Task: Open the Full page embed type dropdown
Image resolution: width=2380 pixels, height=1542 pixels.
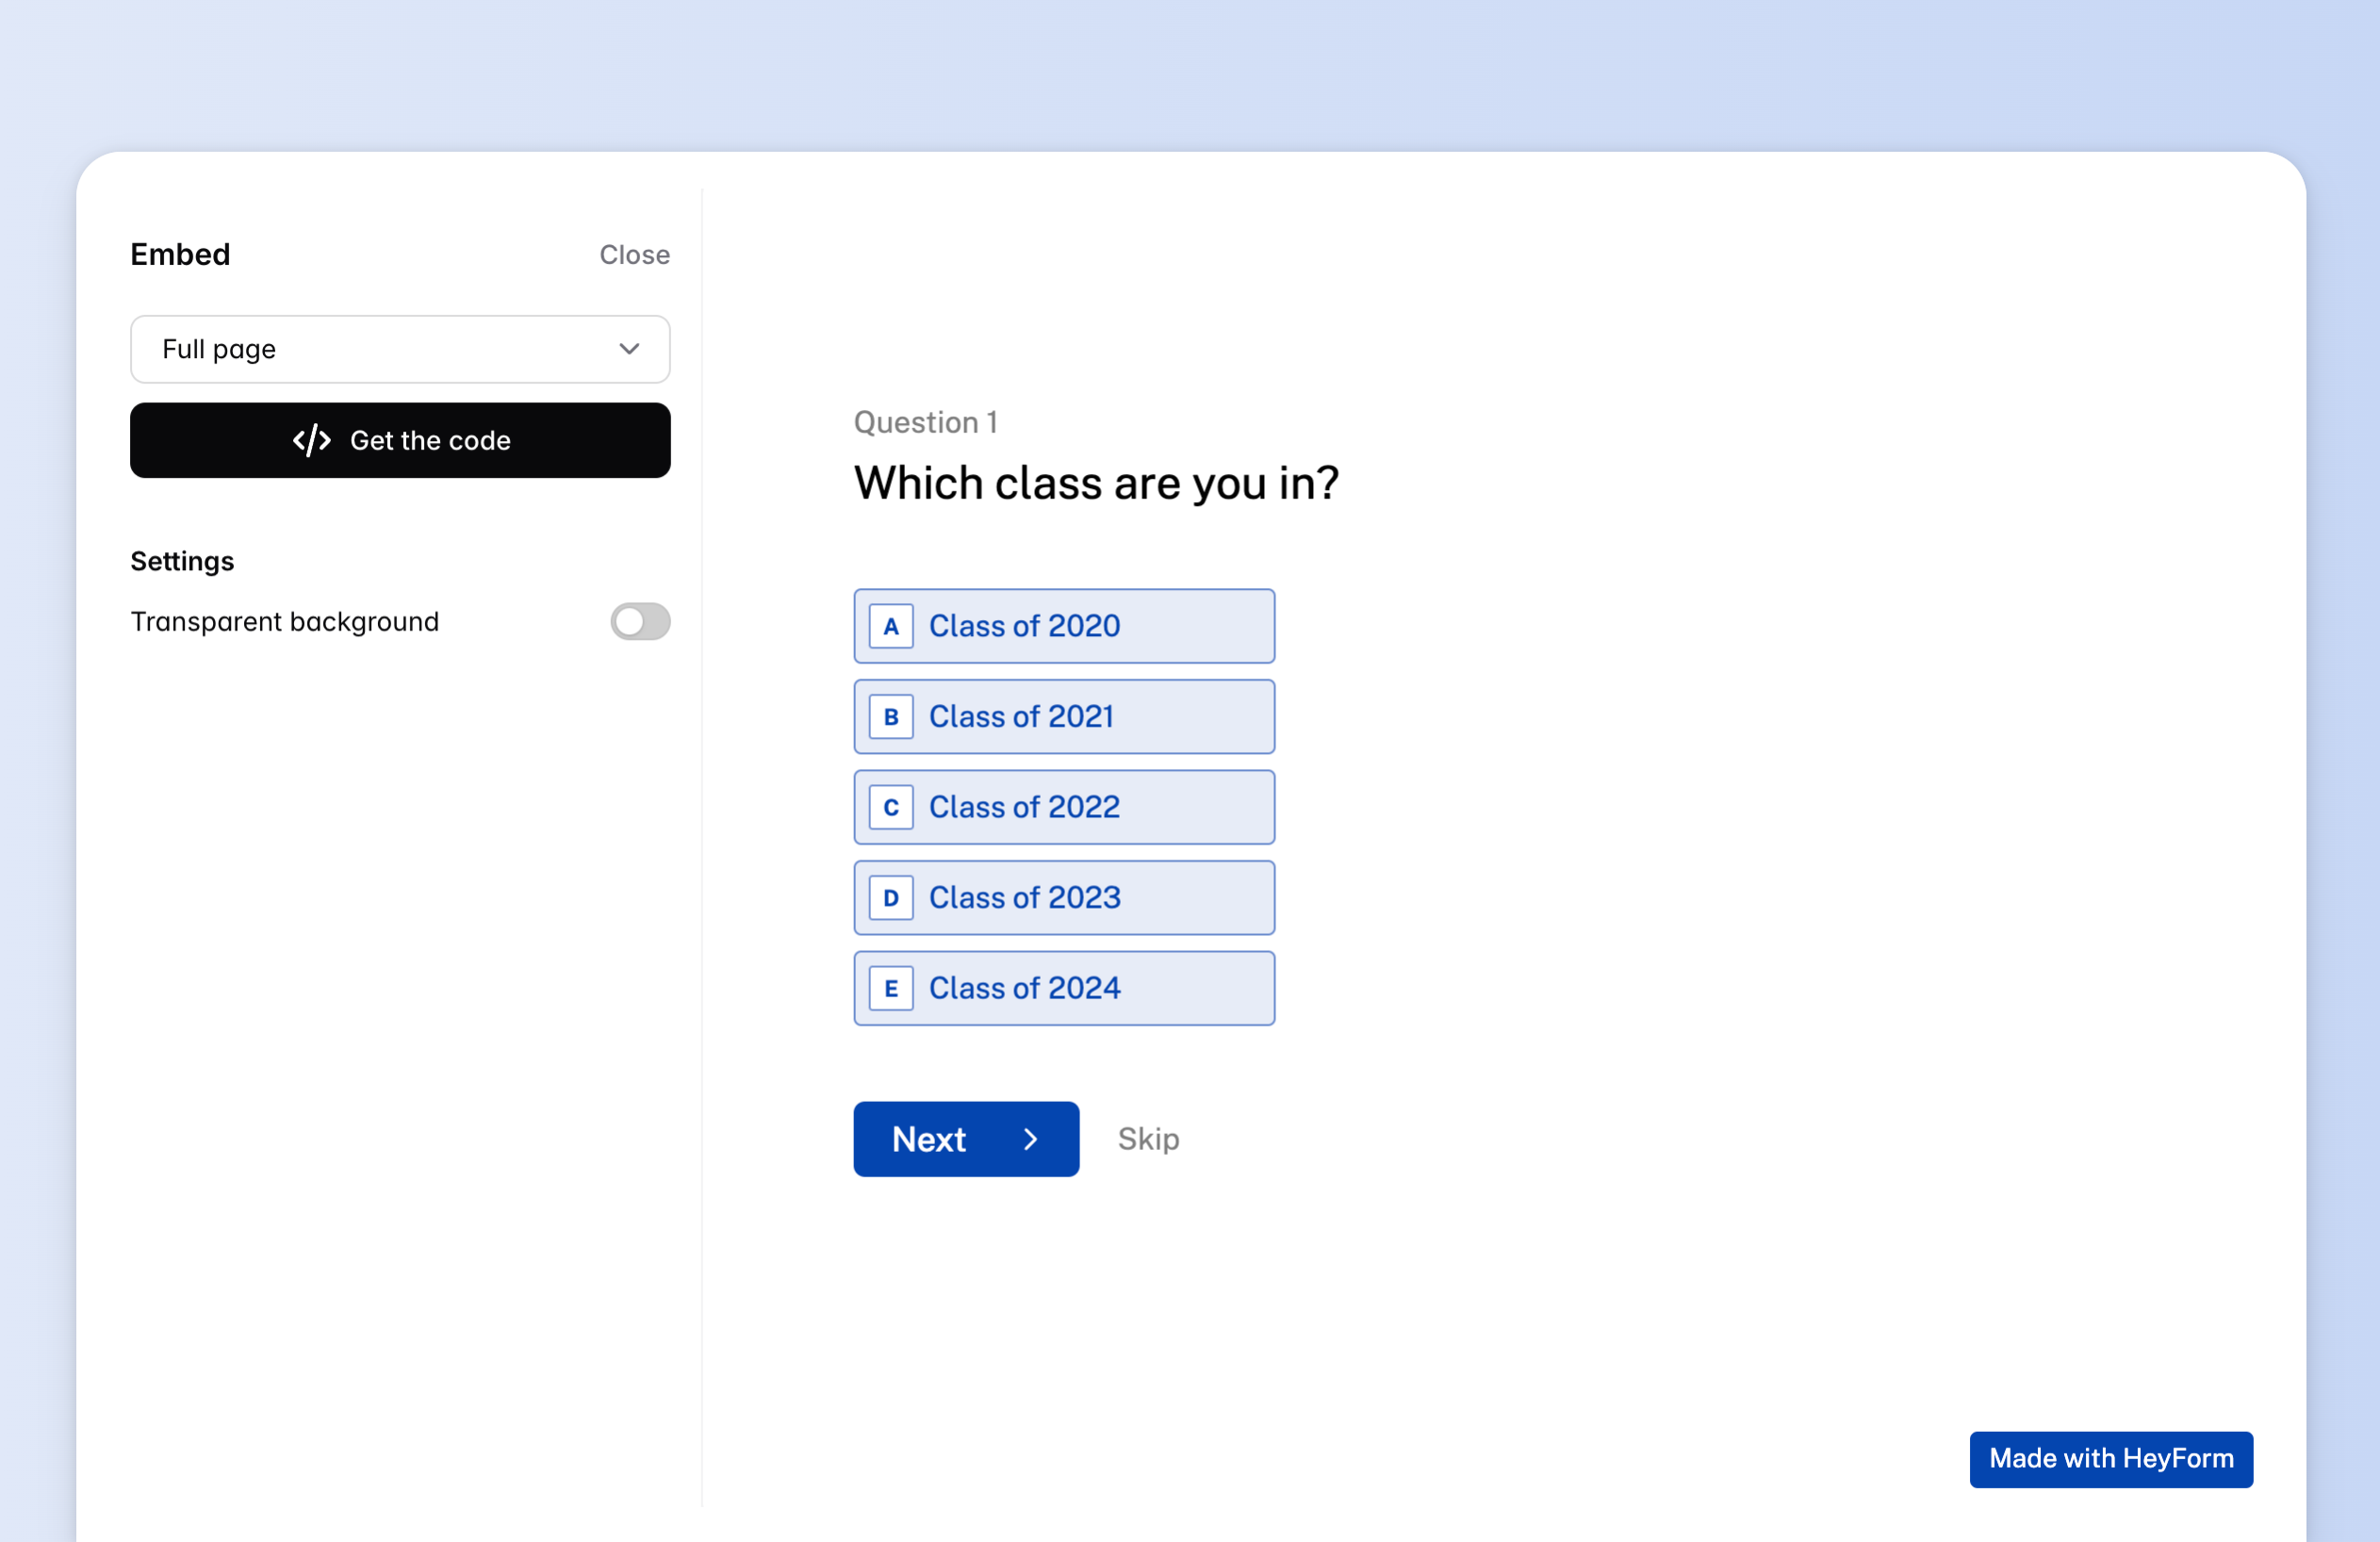Action: point(400,349)
